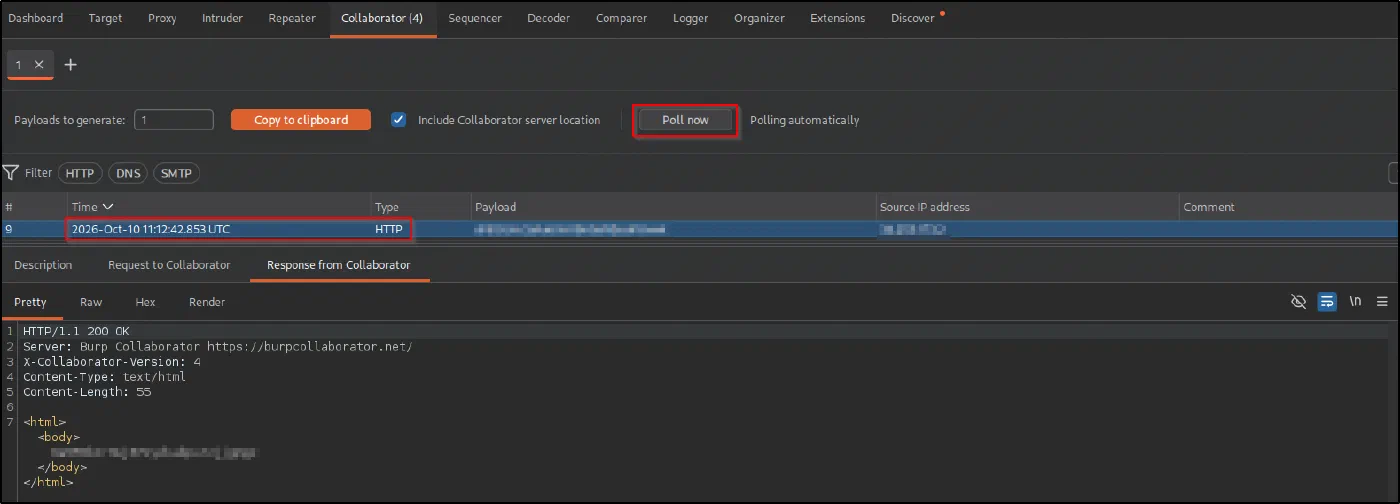Screen dimensions: 1400x504
Task: Switch to Render view
Action: [x=207, y=302]
